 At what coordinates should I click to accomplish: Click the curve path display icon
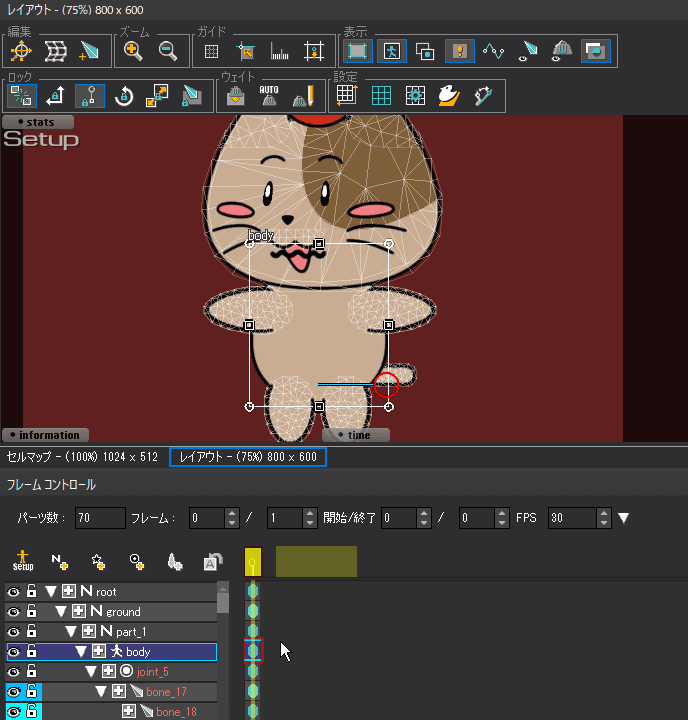click(x=493, y=51)
